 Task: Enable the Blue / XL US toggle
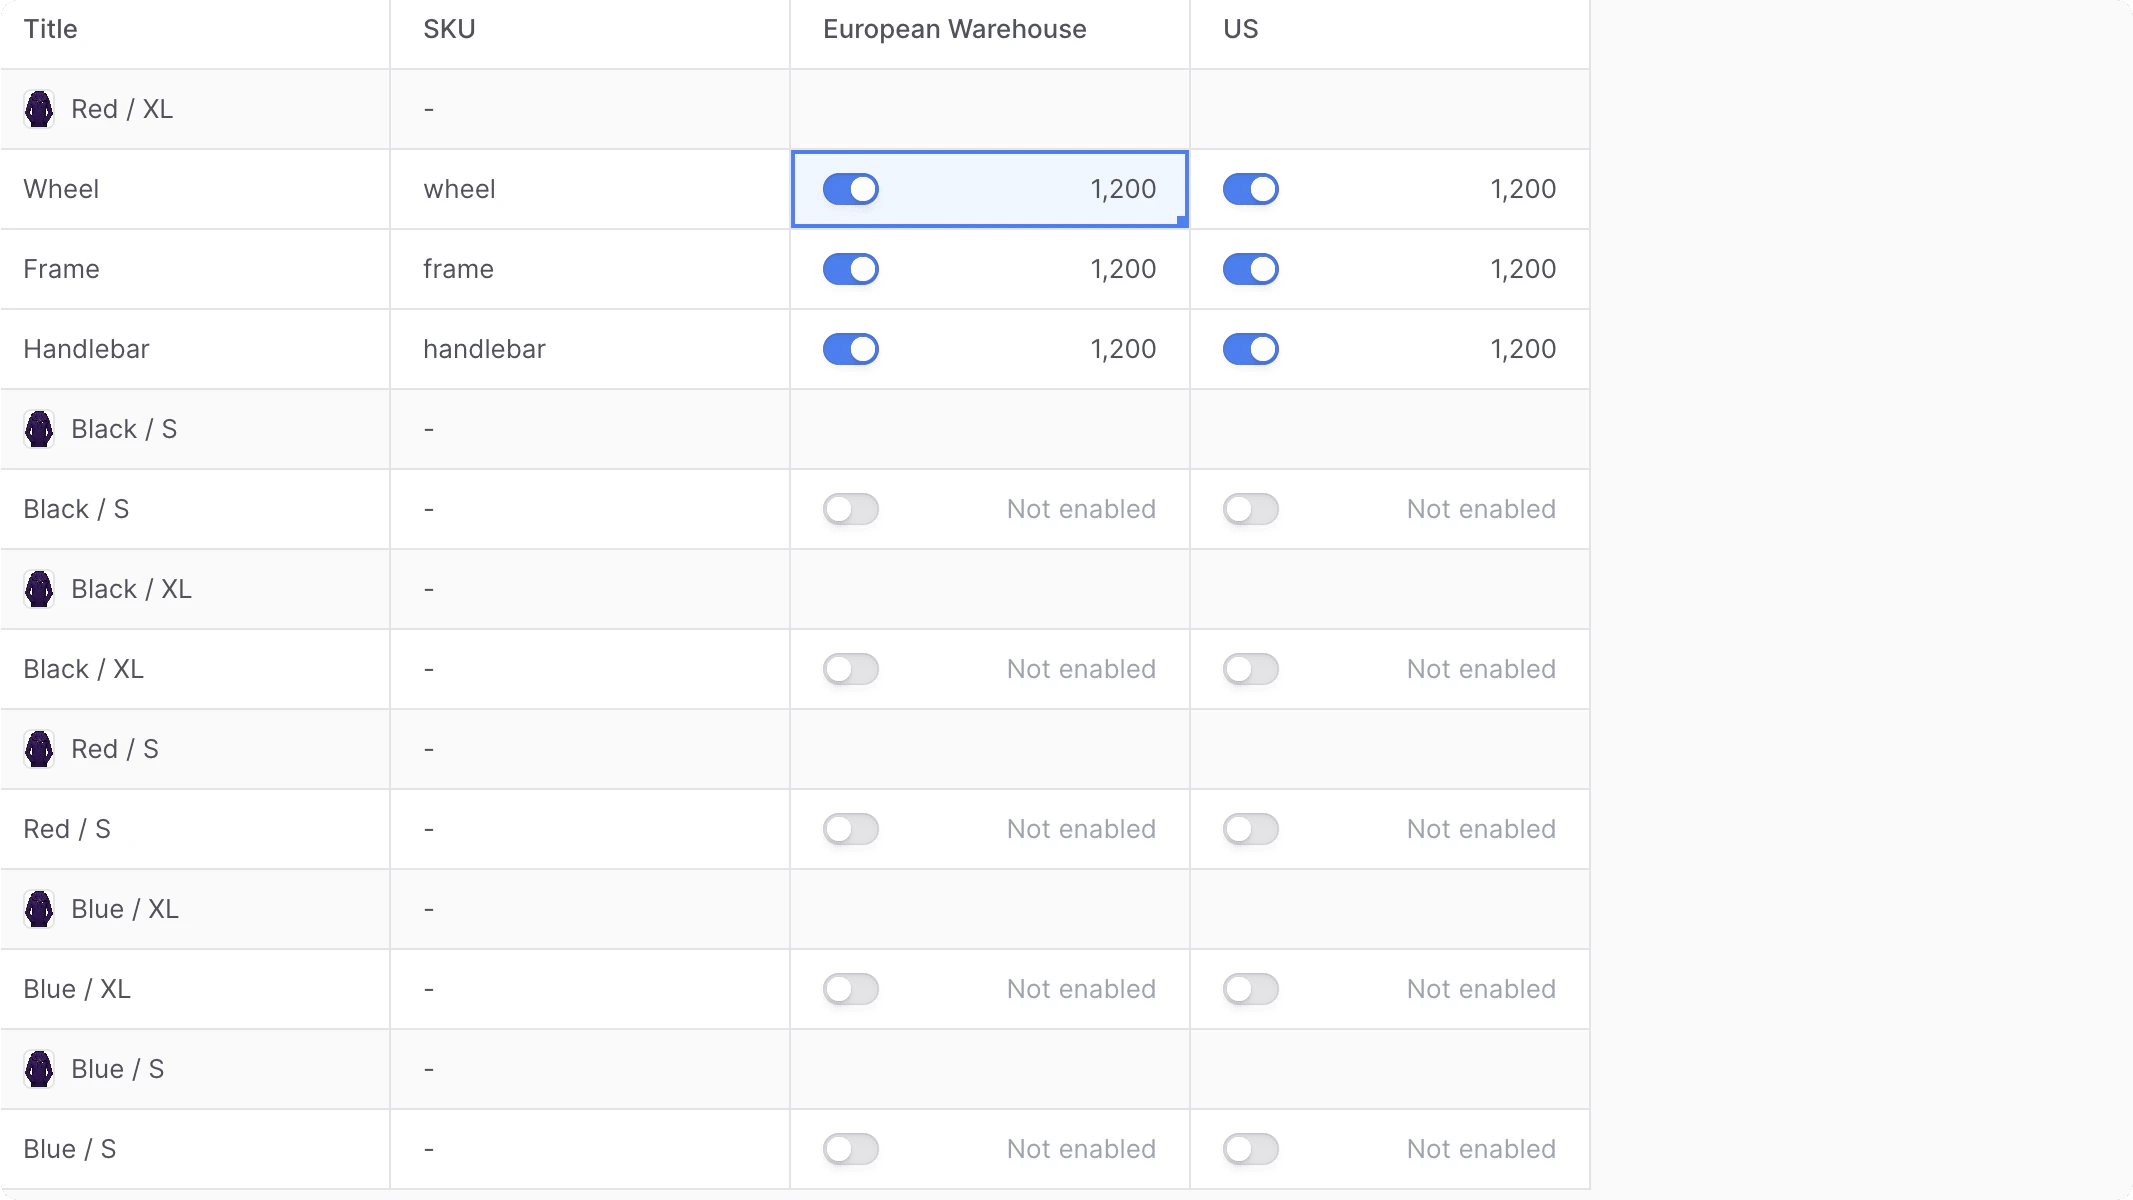pyautogui.click(x=1251, y=989)
